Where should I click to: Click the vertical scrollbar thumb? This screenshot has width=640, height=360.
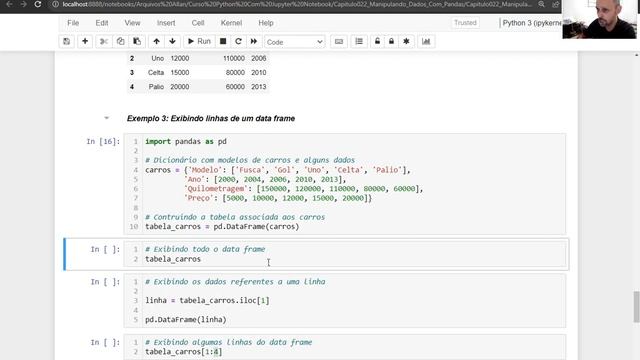point(636,307)
